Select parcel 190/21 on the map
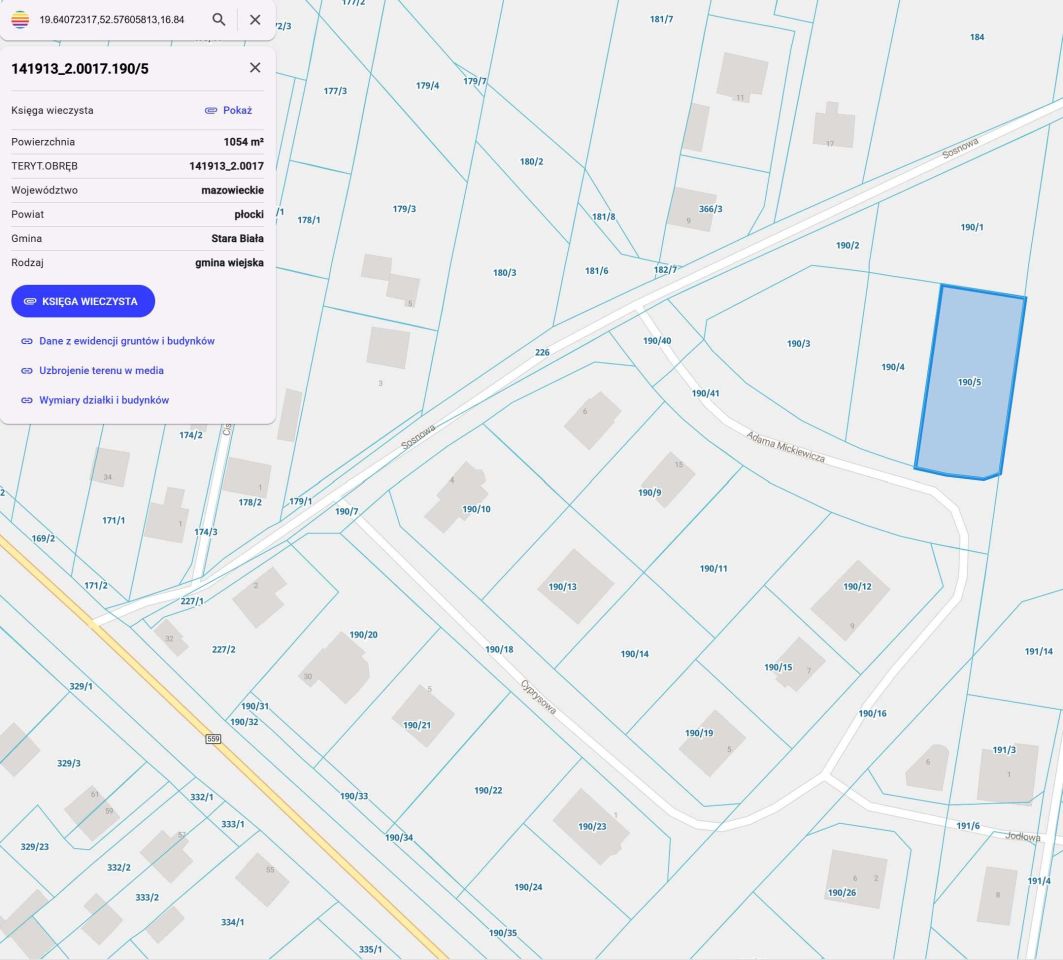This screenshot has height=960, width=1063. pyautogui.click(x=417, y=725)
